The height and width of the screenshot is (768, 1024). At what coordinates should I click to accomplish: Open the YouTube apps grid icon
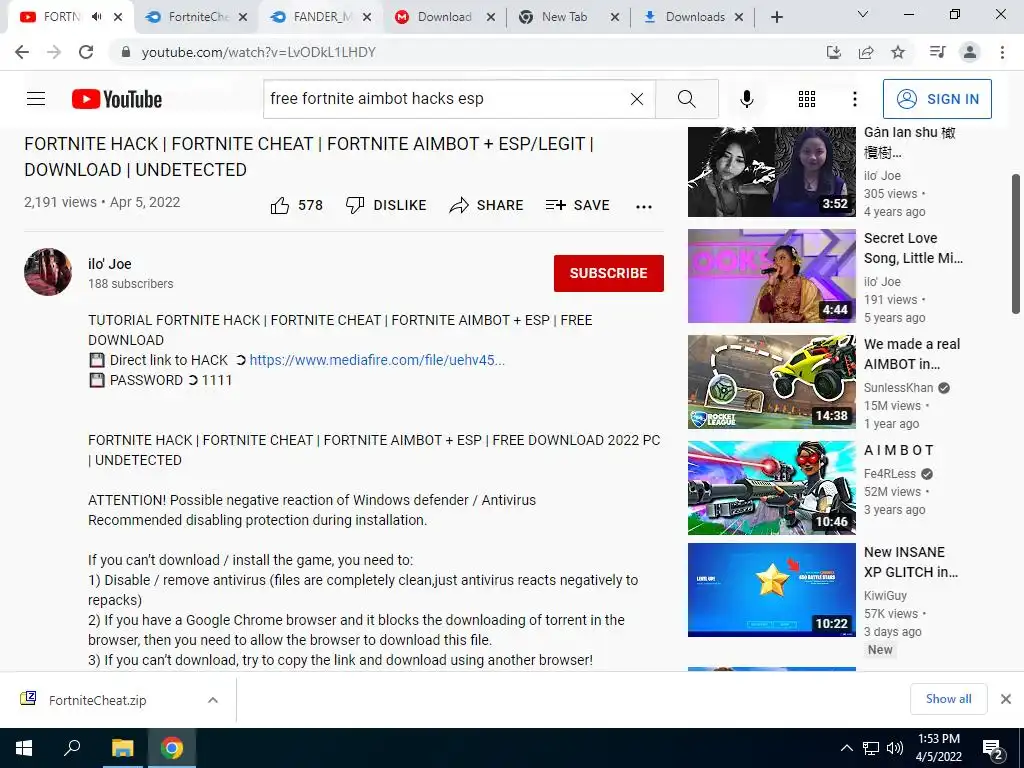pos(807,99)
